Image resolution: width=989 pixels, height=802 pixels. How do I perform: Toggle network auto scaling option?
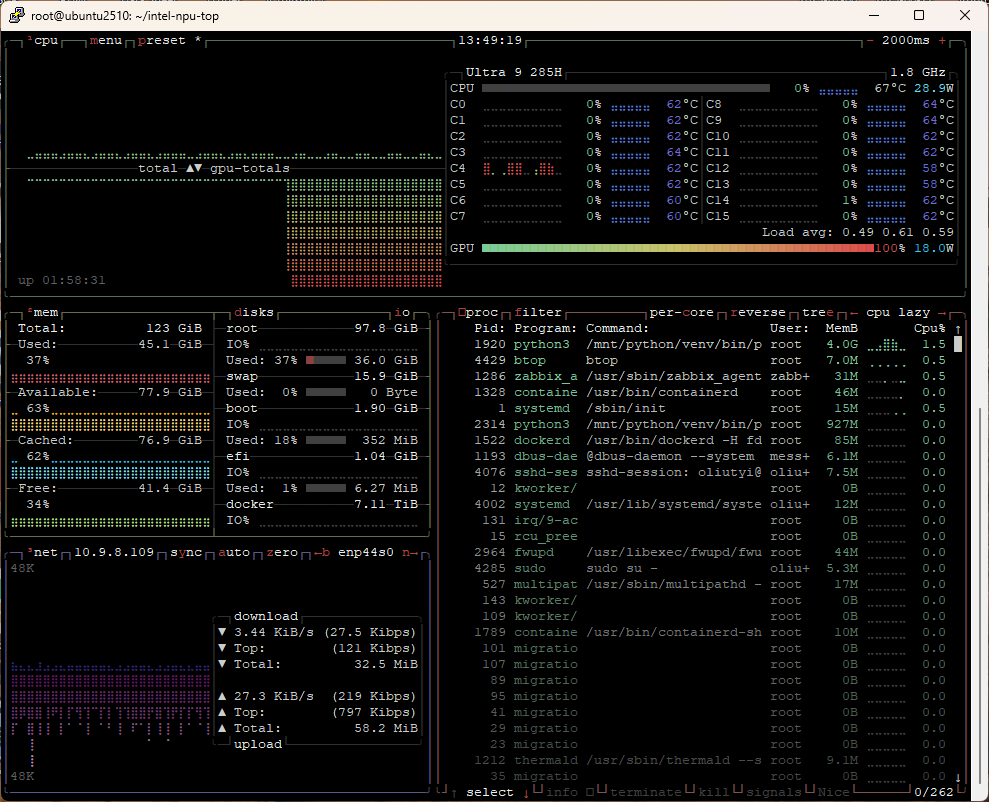pyautogui.click(x=234, y=553)
